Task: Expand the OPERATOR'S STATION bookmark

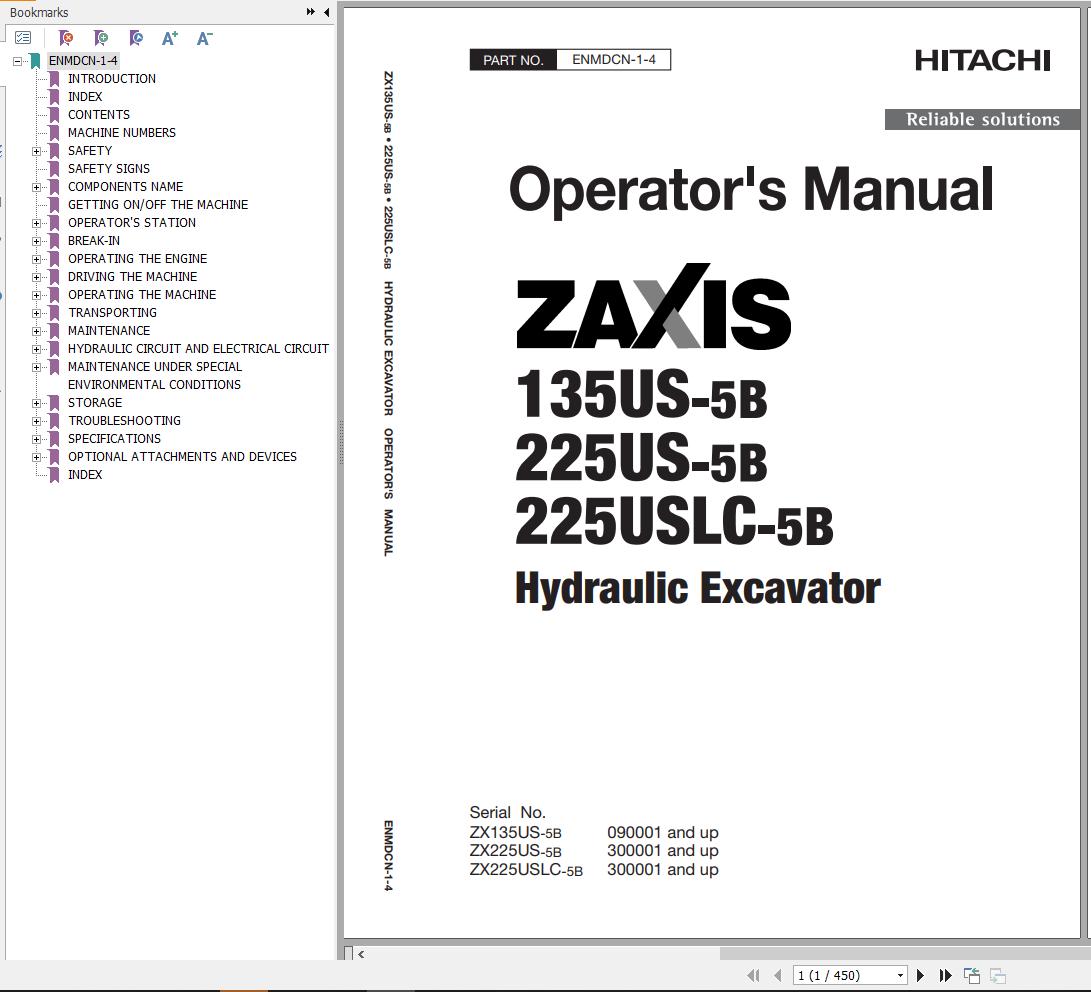Action: (x=36, y=223)
